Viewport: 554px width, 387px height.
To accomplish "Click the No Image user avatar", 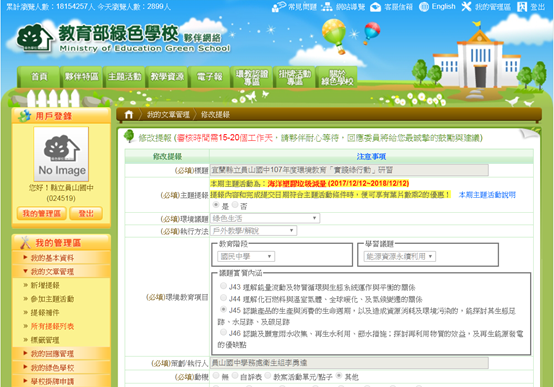I will 61,154.
